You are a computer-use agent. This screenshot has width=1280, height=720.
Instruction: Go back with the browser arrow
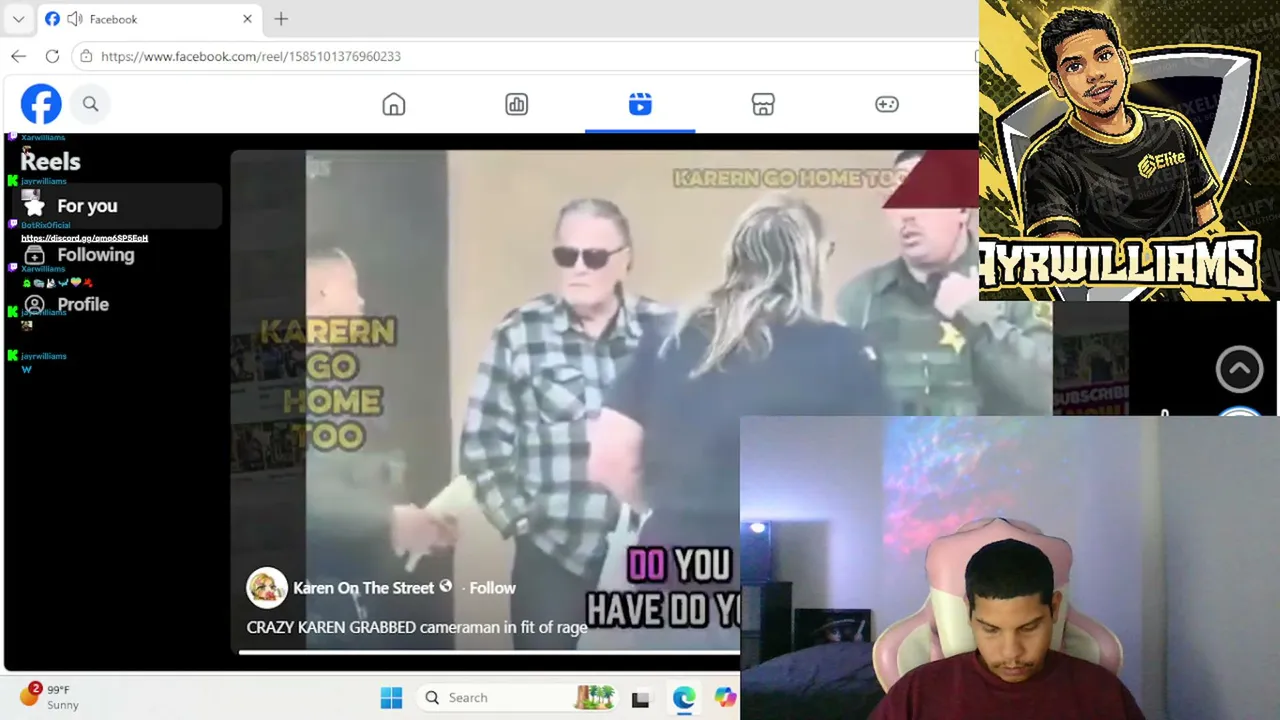18,56
